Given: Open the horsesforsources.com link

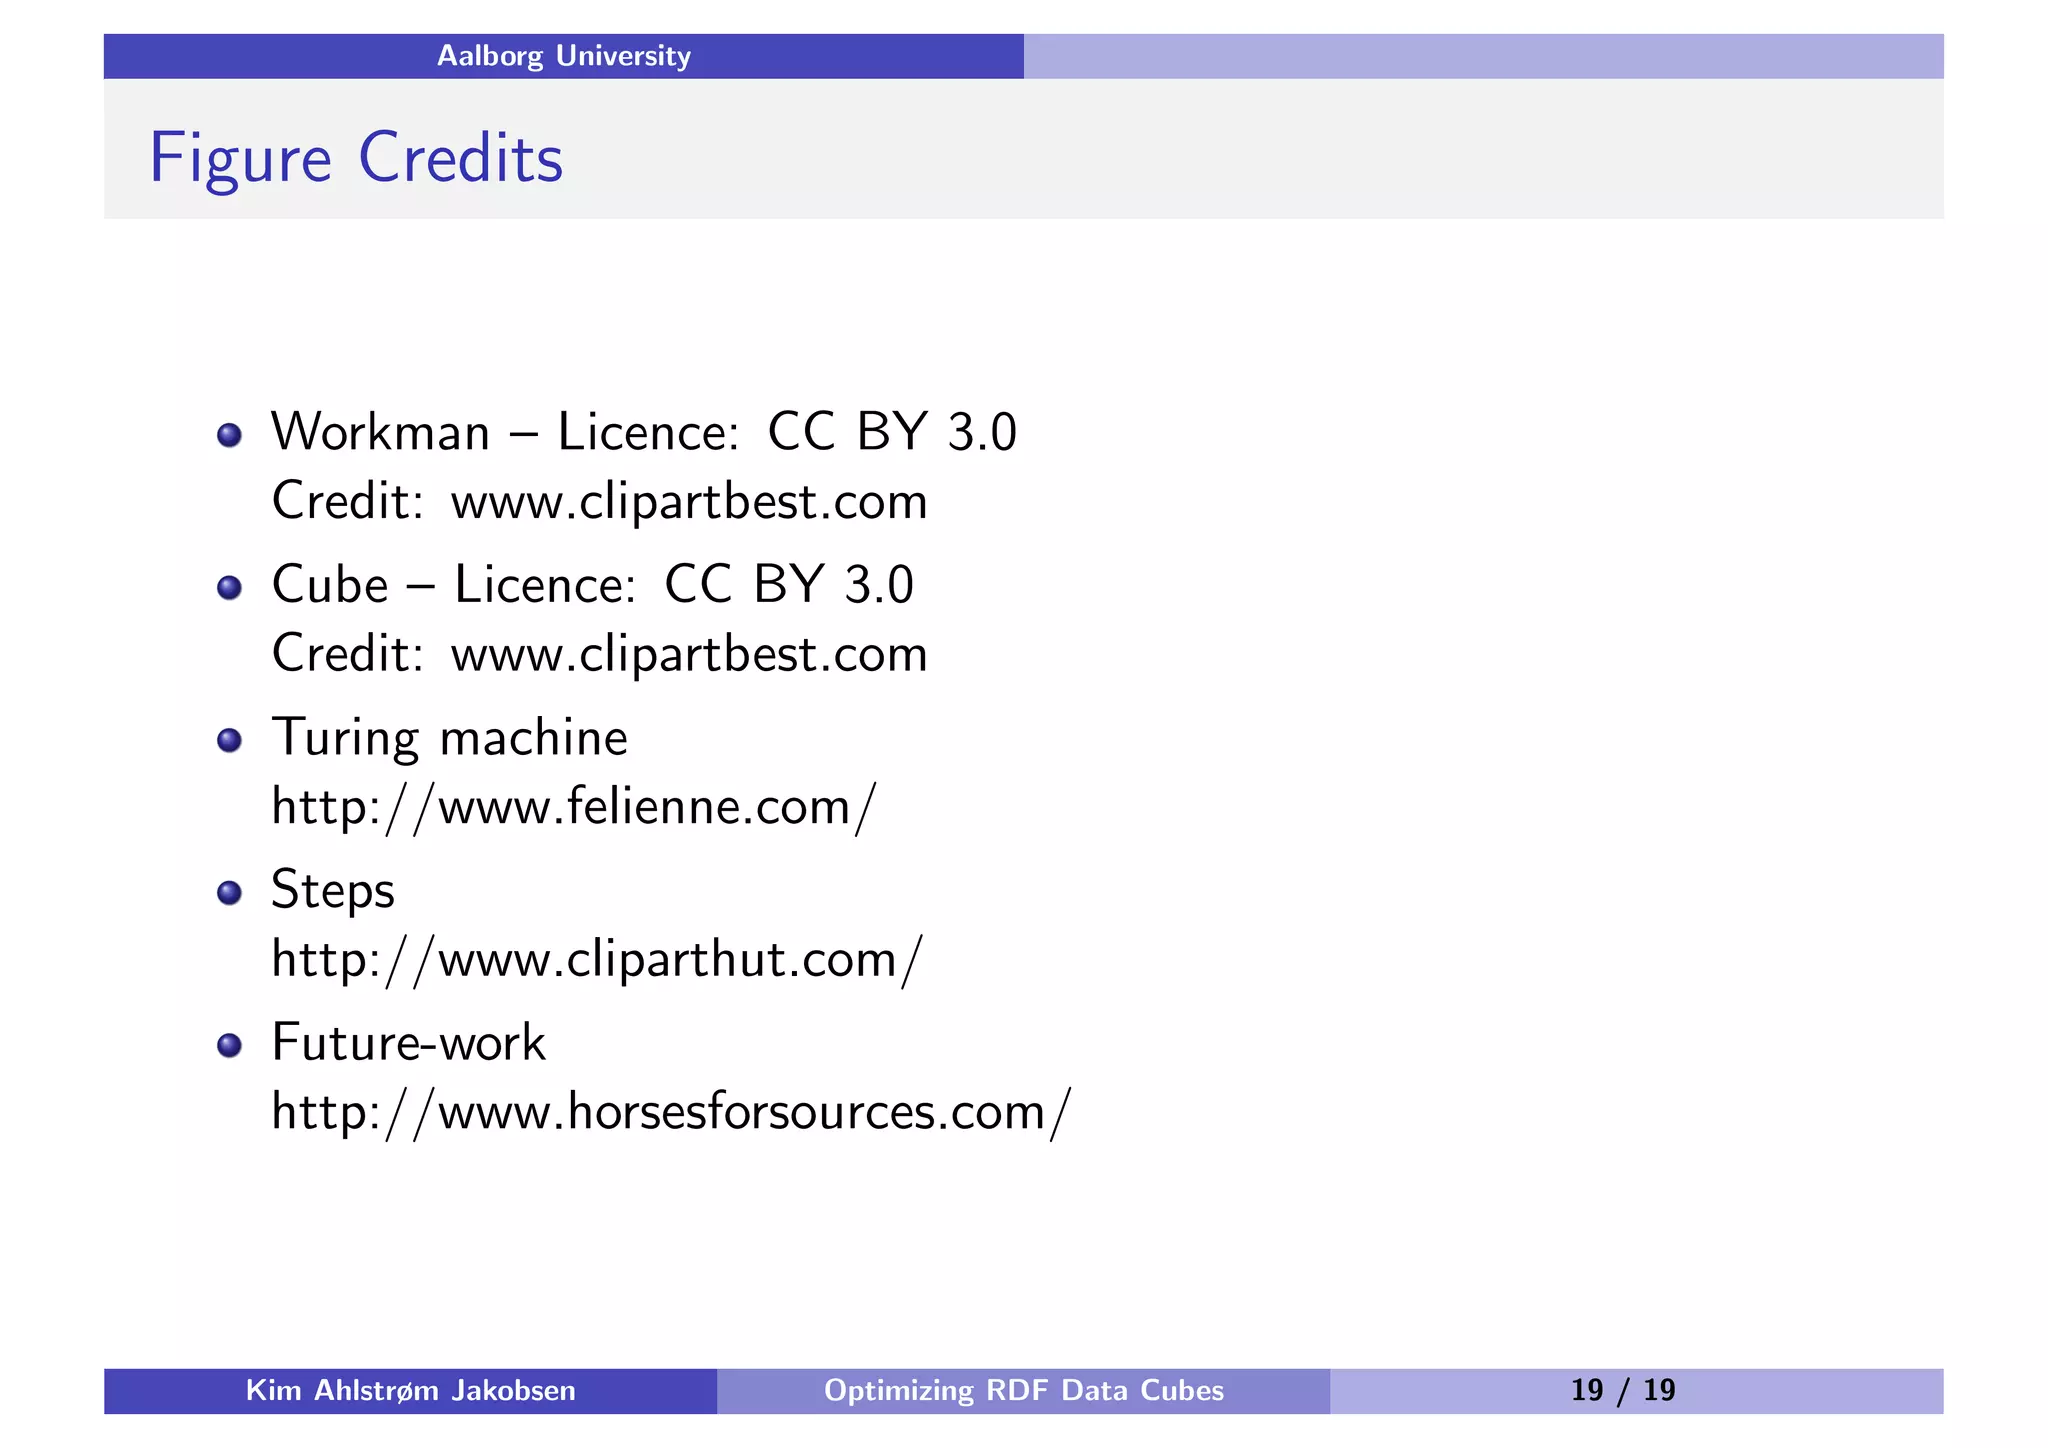Looking at the screenshot, I should click(x=671, y=1112).
